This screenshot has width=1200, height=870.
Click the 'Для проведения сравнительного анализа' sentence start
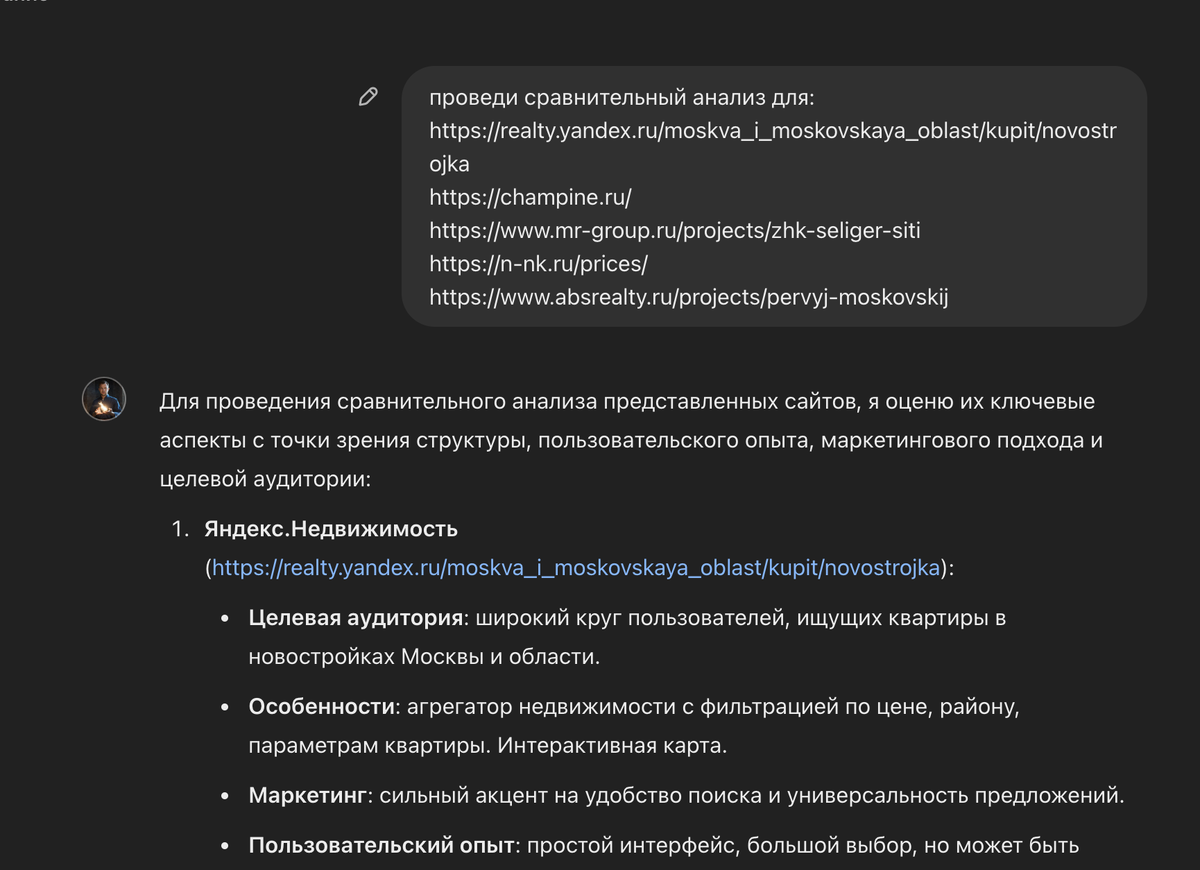click(x=380, y=402)
